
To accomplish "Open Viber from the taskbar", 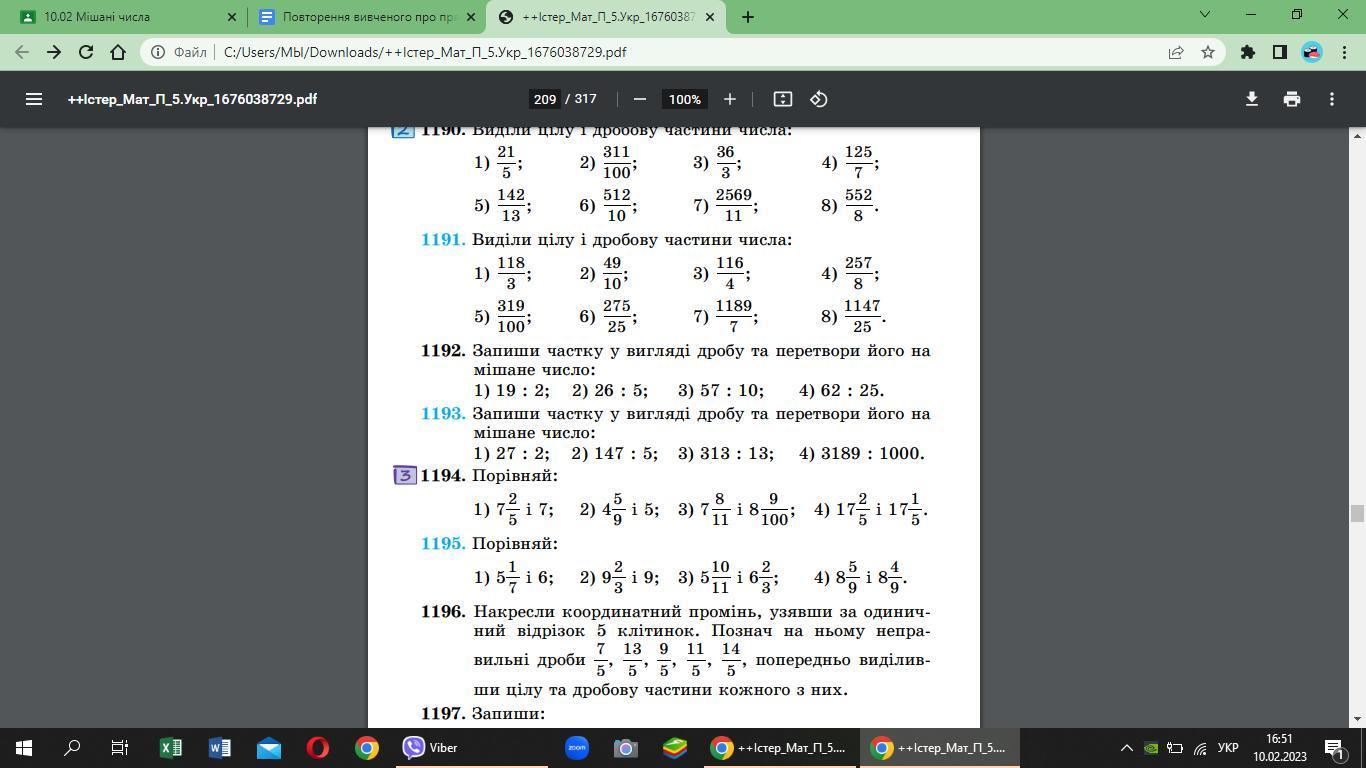I will click(x=430, y=747).
